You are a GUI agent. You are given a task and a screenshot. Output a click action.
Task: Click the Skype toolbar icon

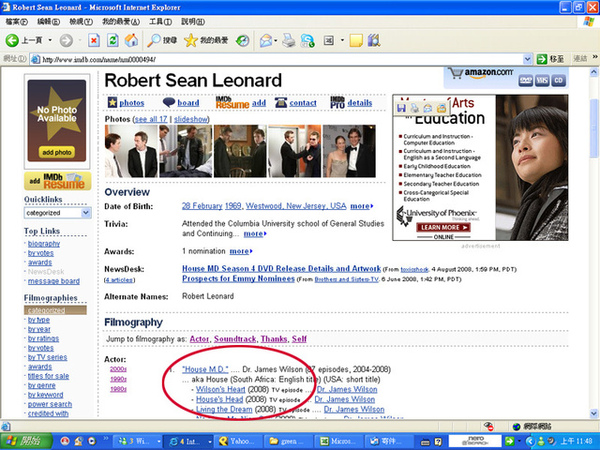click(307, 40)
